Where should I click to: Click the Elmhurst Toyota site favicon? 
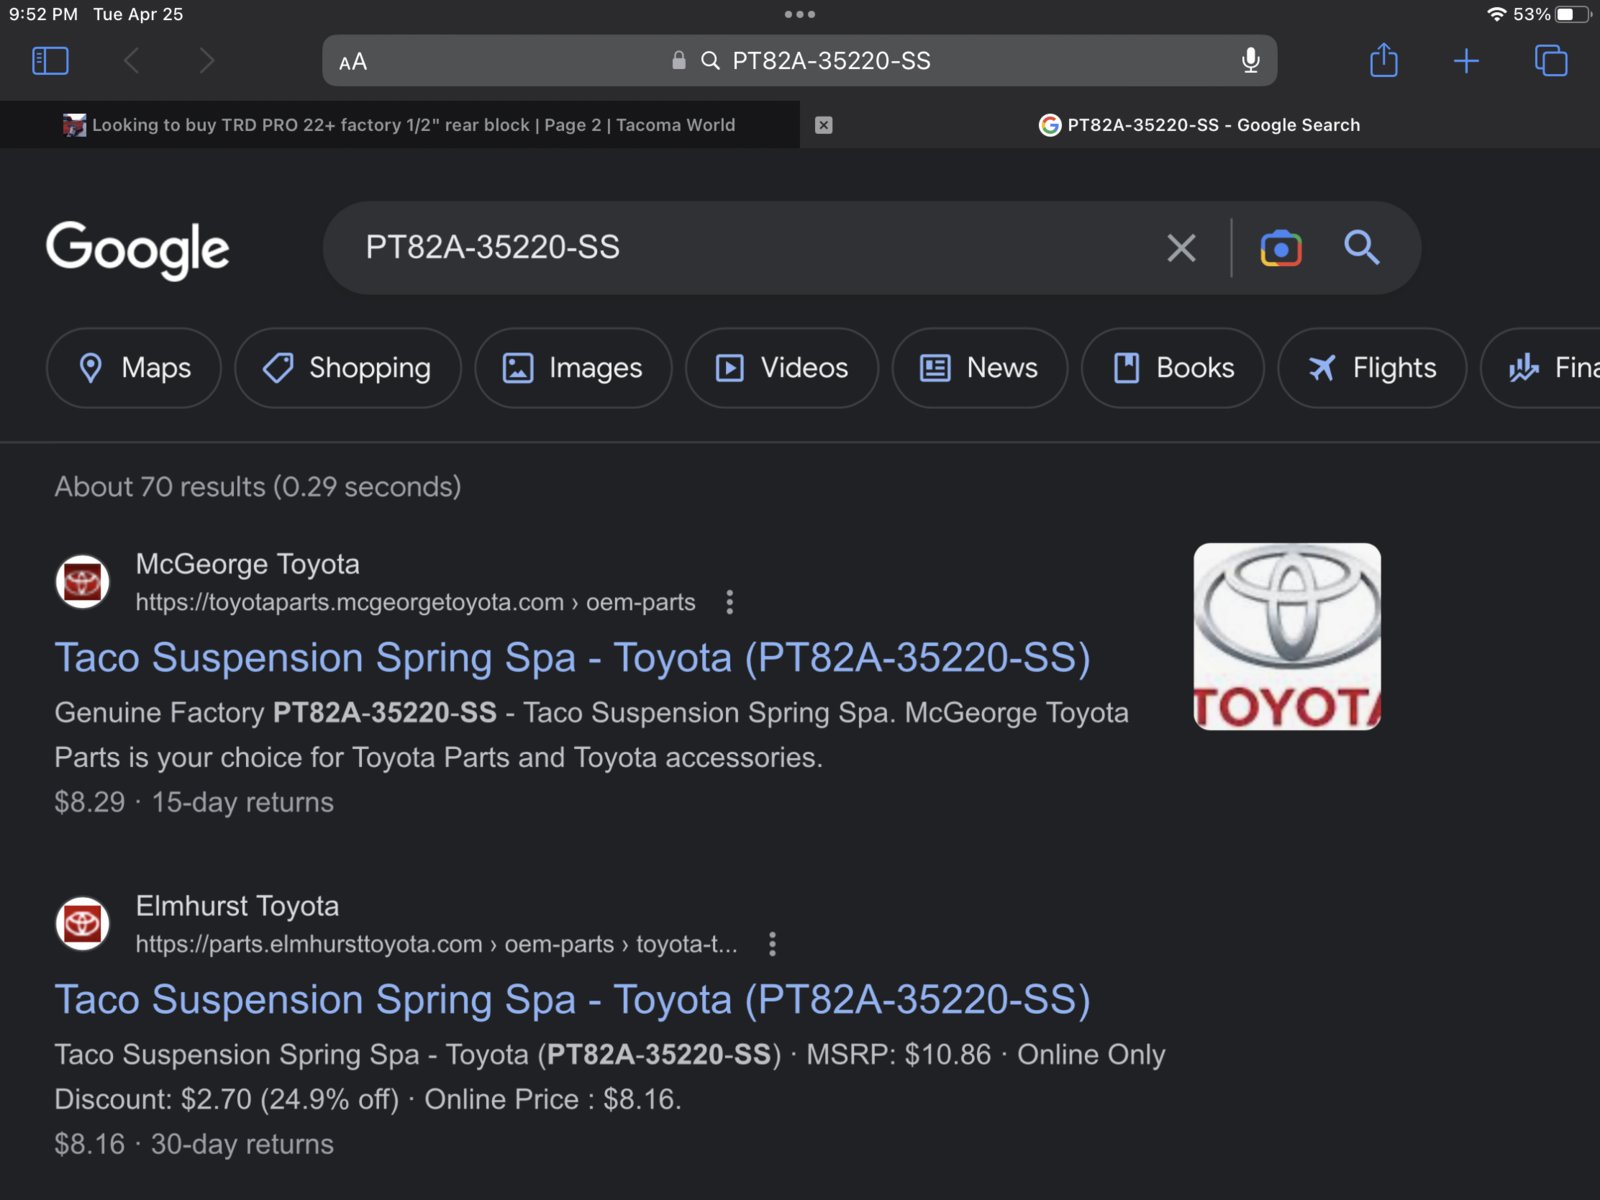pyautogui.click(x=82, y=924)
